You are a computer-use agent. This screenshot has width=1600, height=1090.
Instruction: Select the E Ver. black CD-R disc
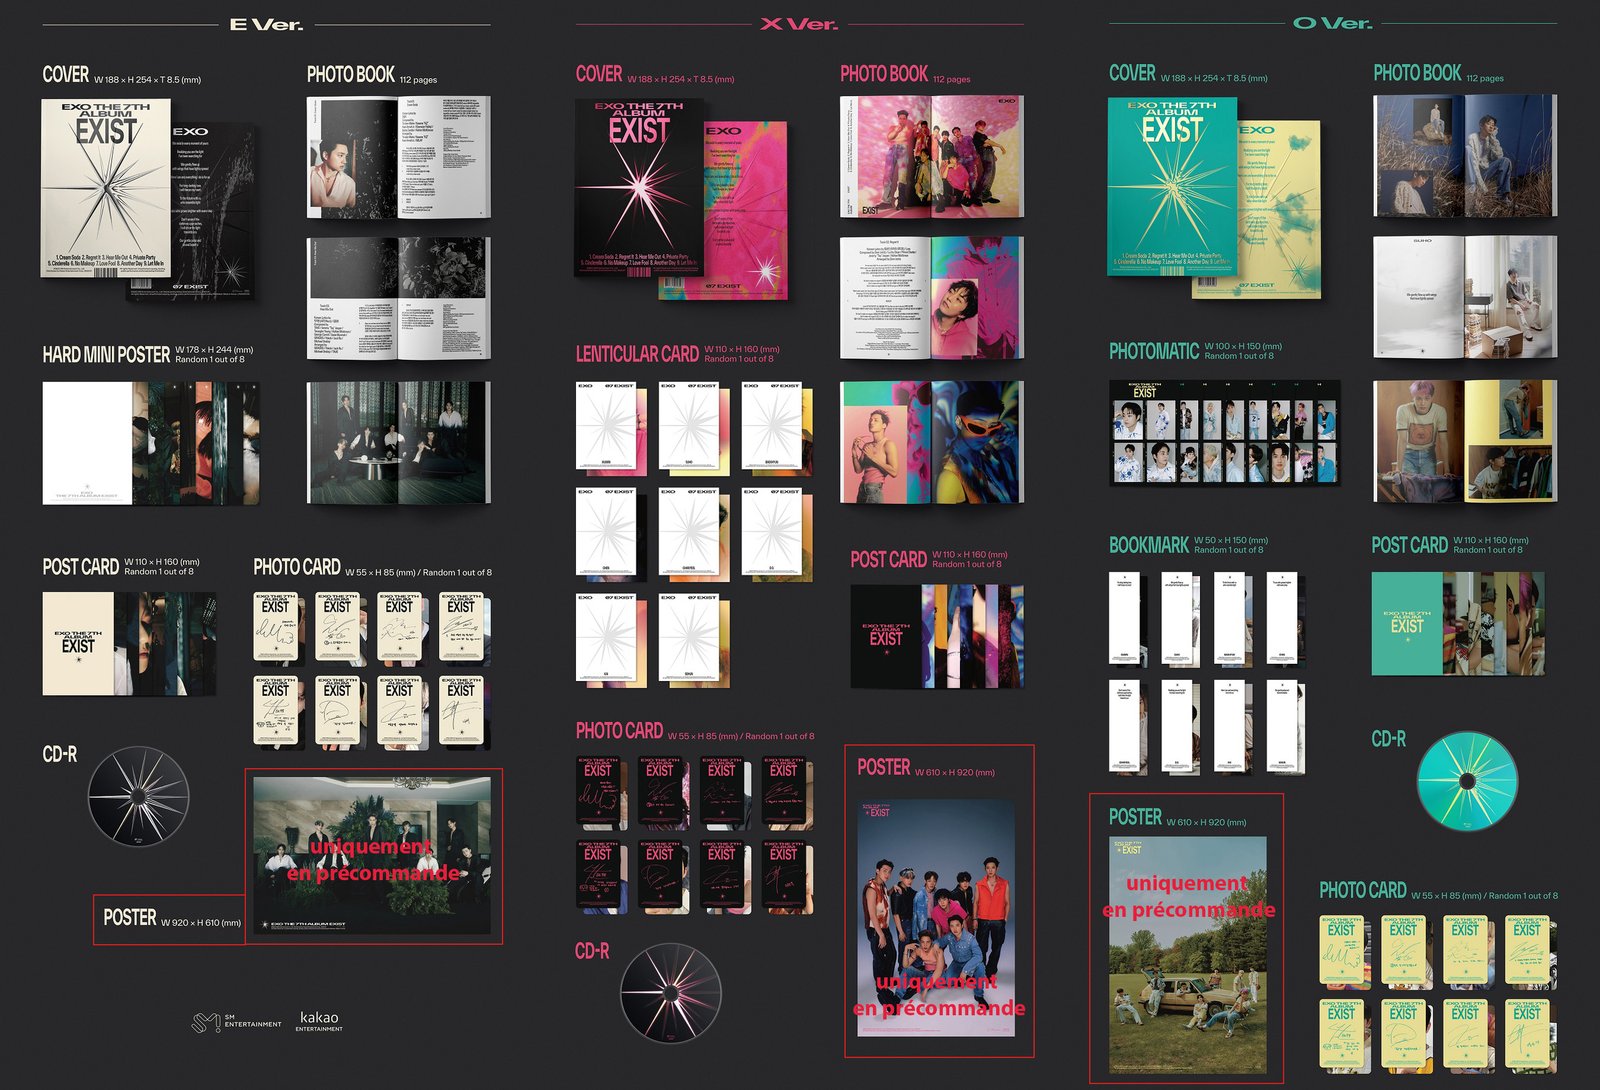click(138, 797)
